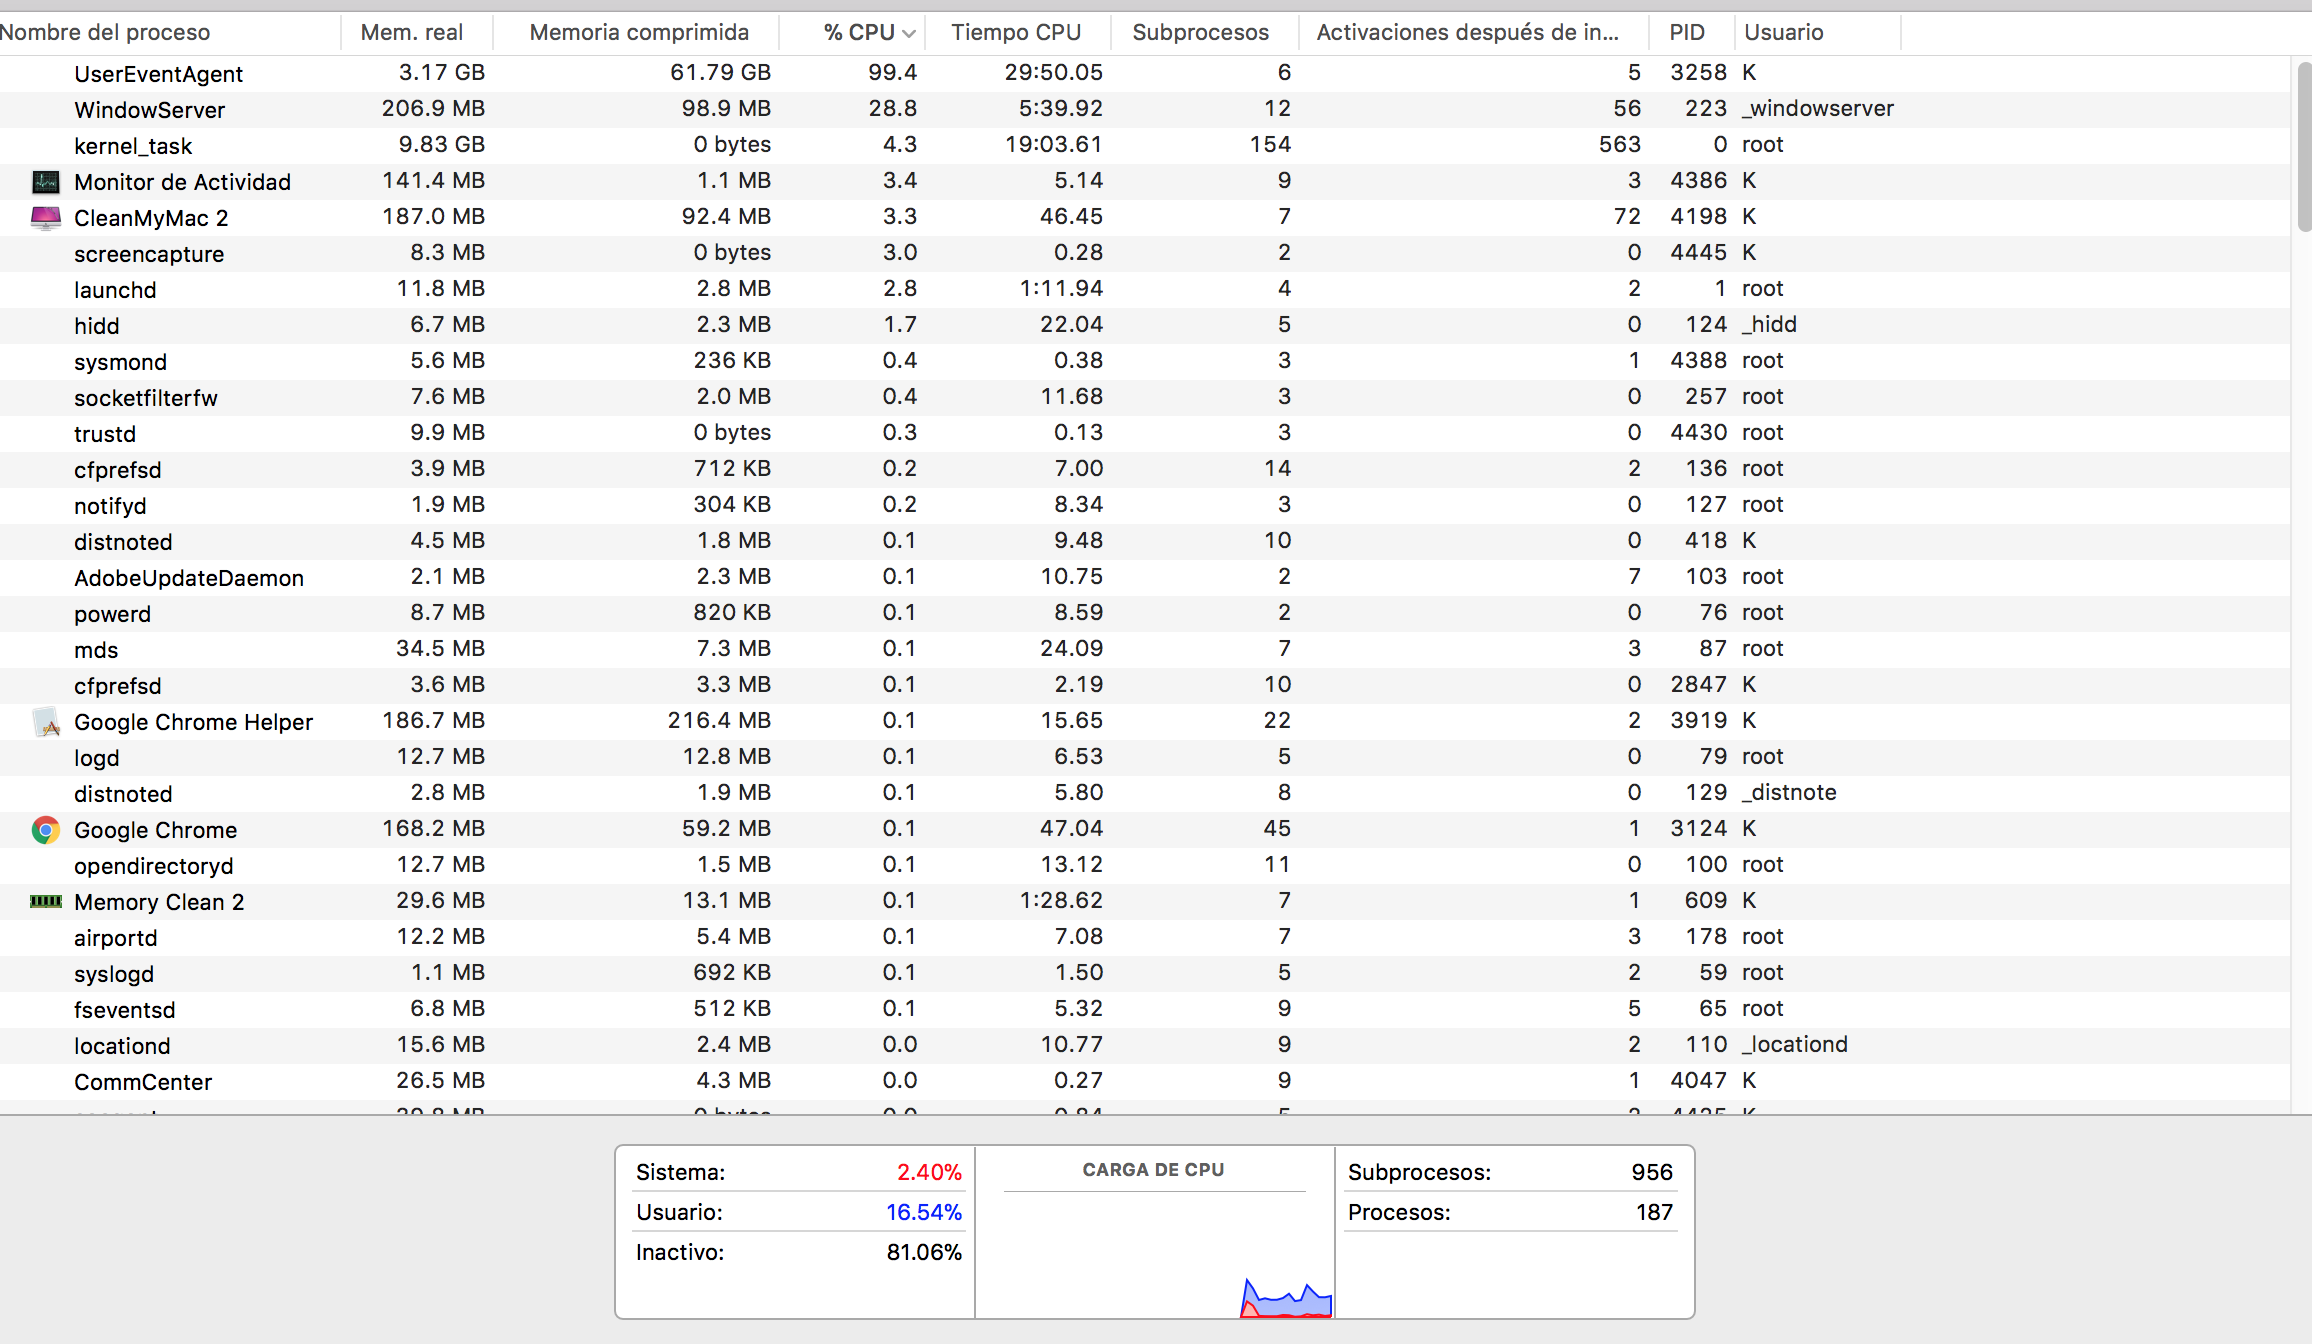Sort by Usuario column header

[1817, 33]
